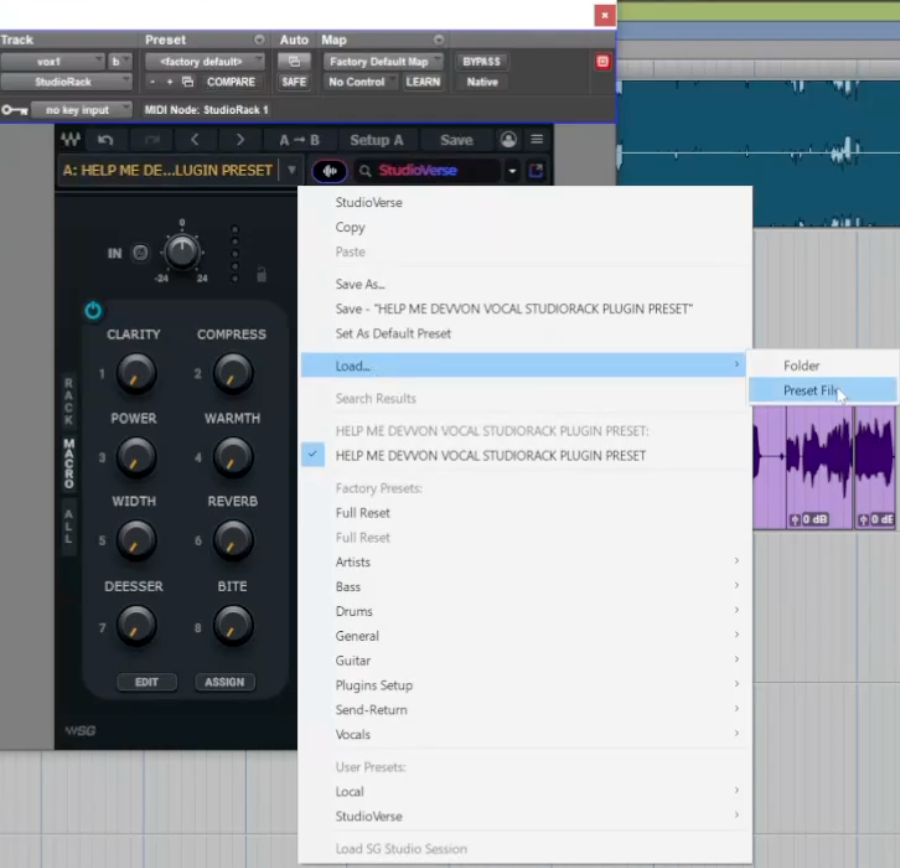Go to previous preset with left arrow
900x868 pixels.
(x=195, y=140)
